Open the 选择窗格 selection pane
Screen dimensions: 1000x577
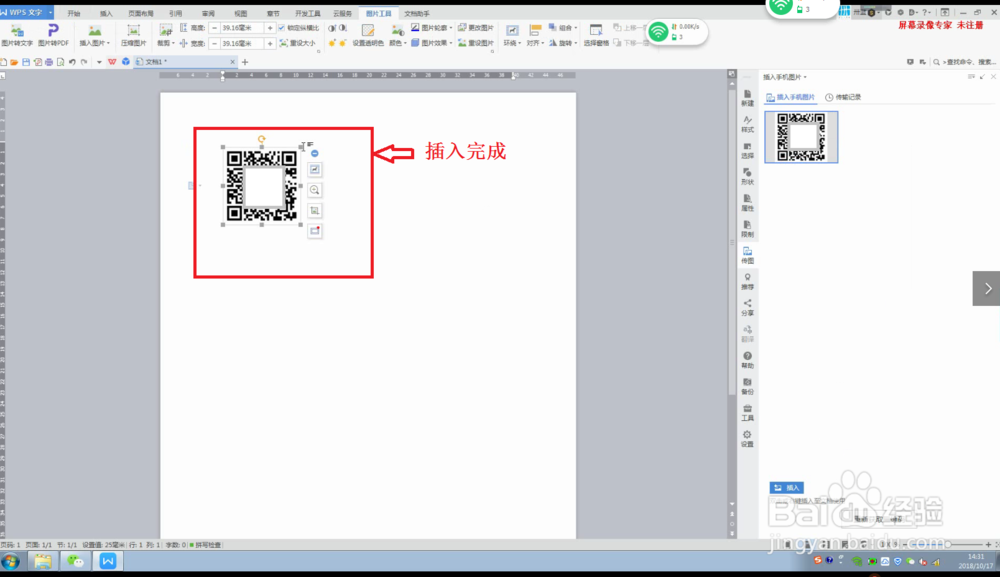[x=596, y=36]
